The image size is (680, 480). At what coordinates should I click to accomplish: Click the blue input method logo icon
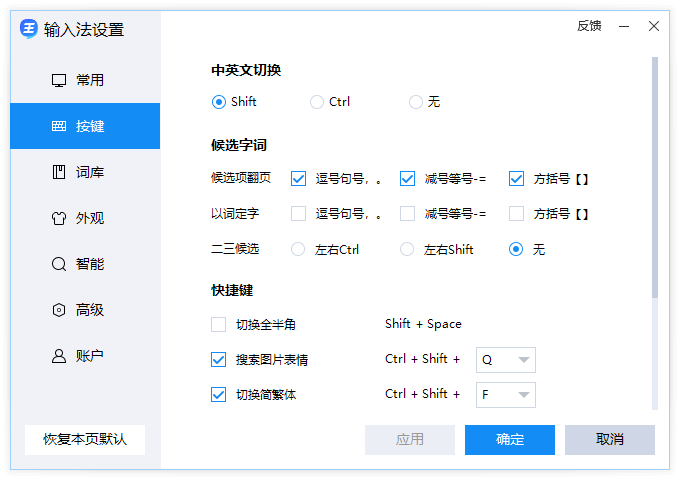[29, 28]
